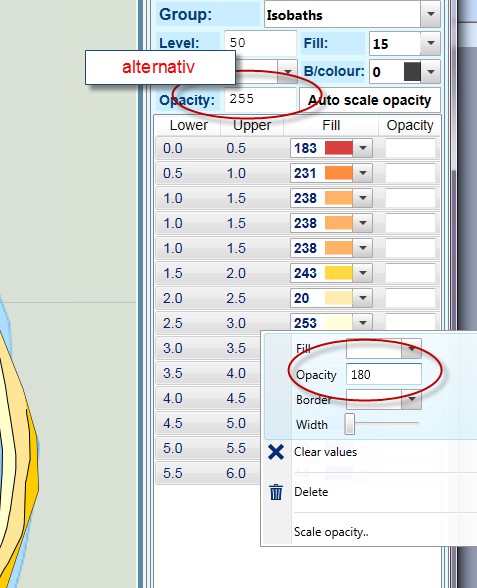This screenshot has width=477, height=588.
Task: Click the red fill swatch labeled 183
Action: [339, 148]
